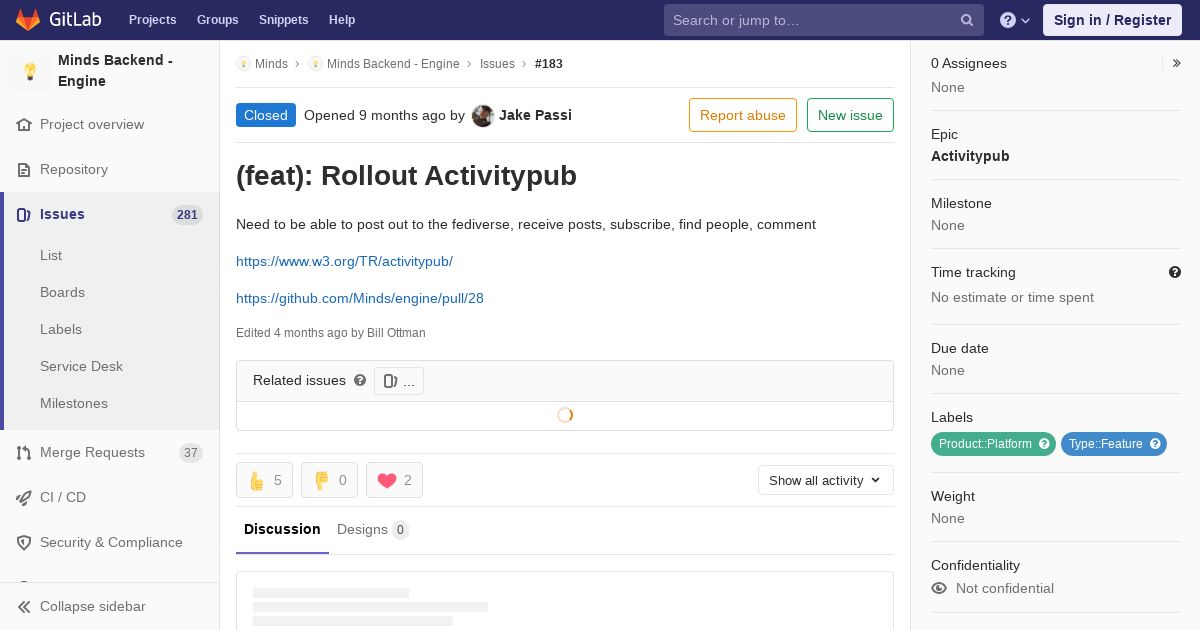
Task: Click the Product::Platform label
Action: [985, 444]
